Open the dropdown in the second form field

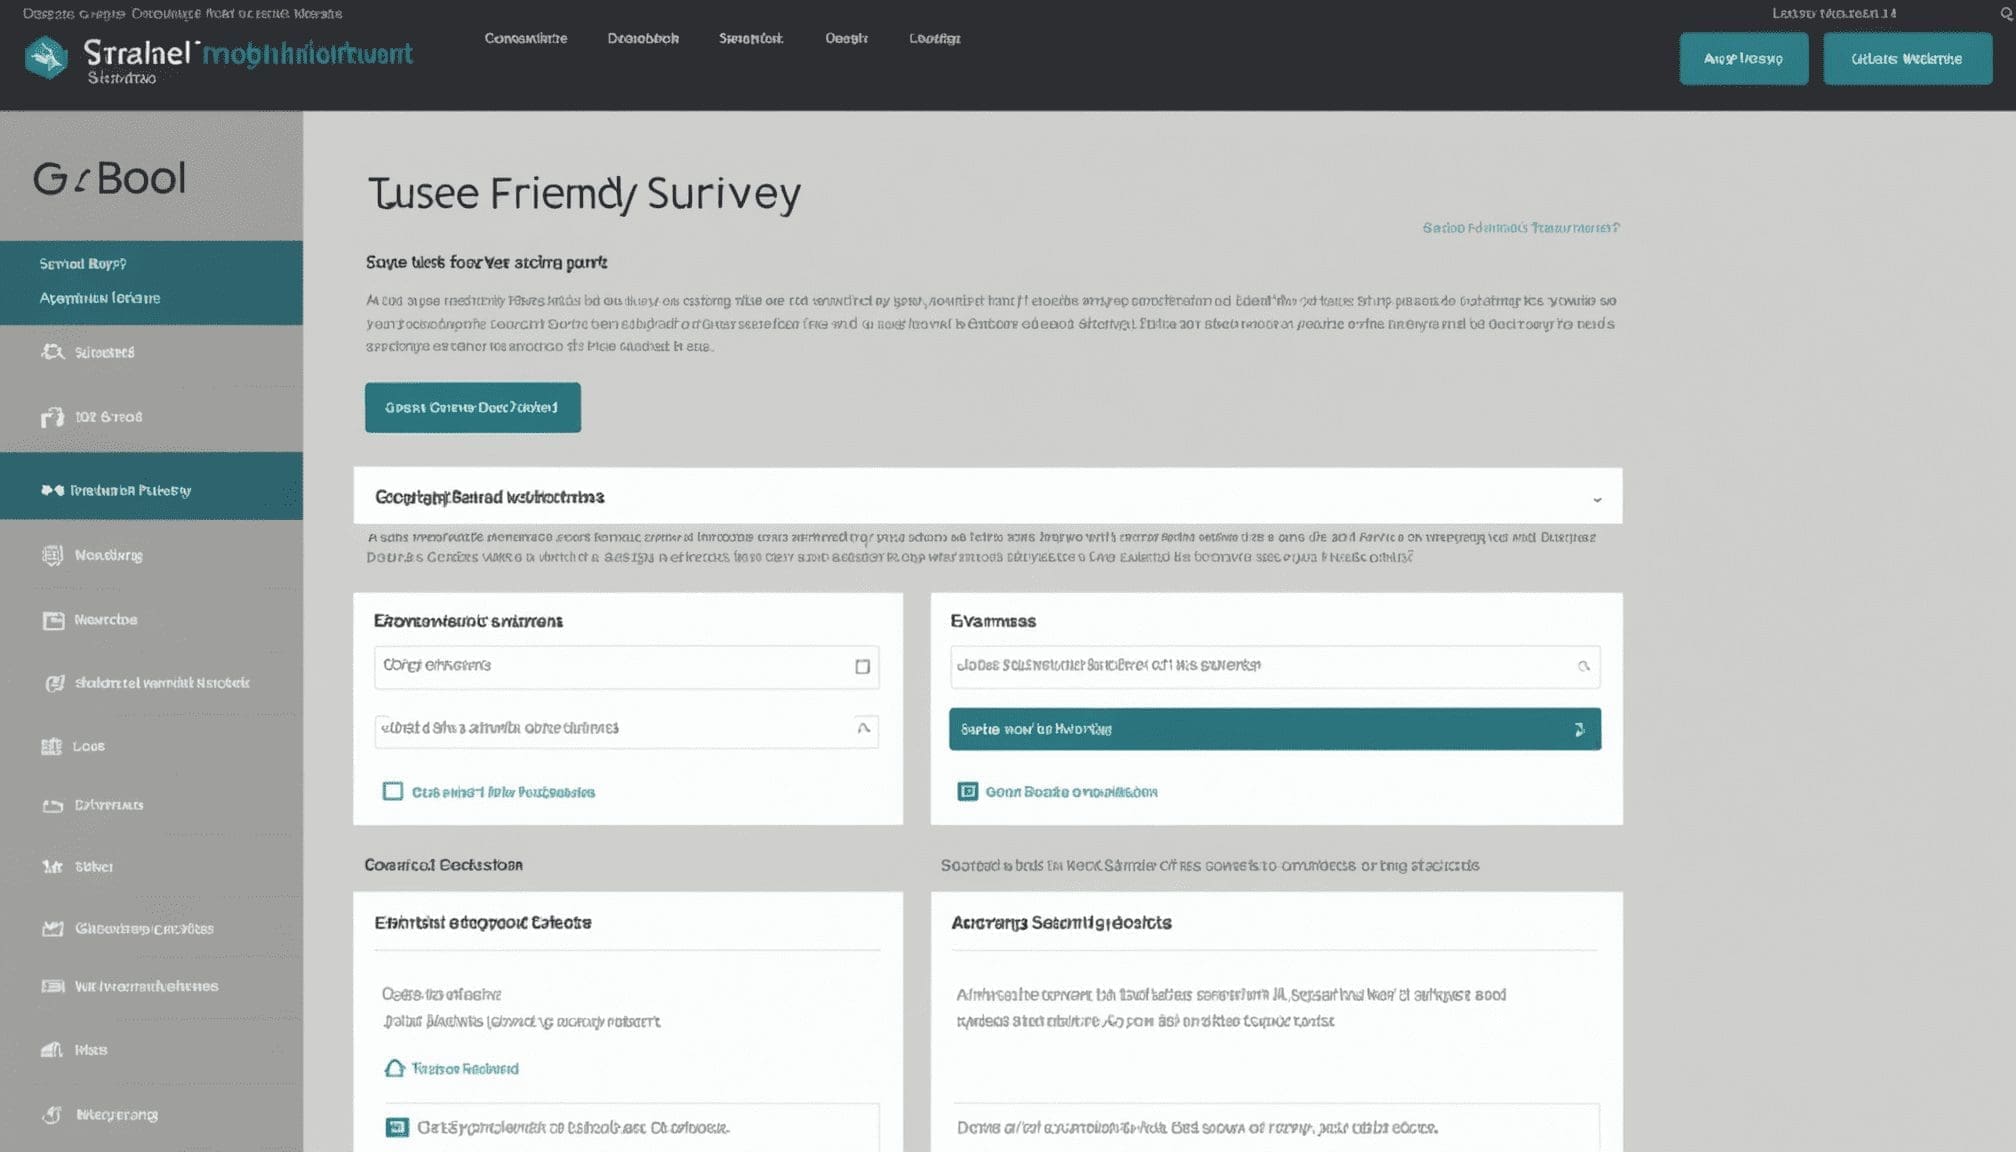[862, 730]
